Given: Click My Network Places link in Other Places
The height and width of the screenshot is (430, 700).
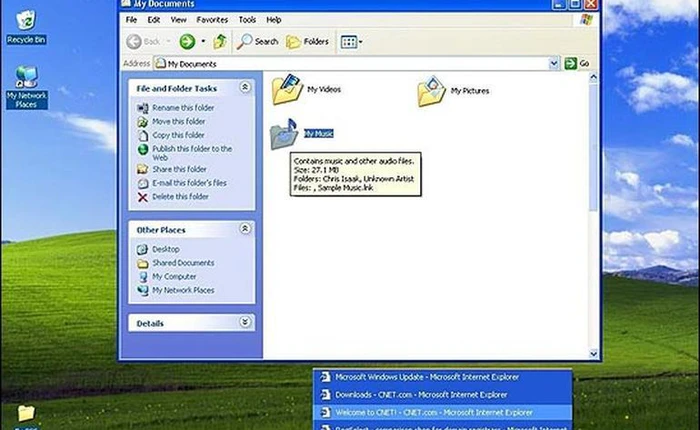Looking at the screenshot, I should (183, 290).
